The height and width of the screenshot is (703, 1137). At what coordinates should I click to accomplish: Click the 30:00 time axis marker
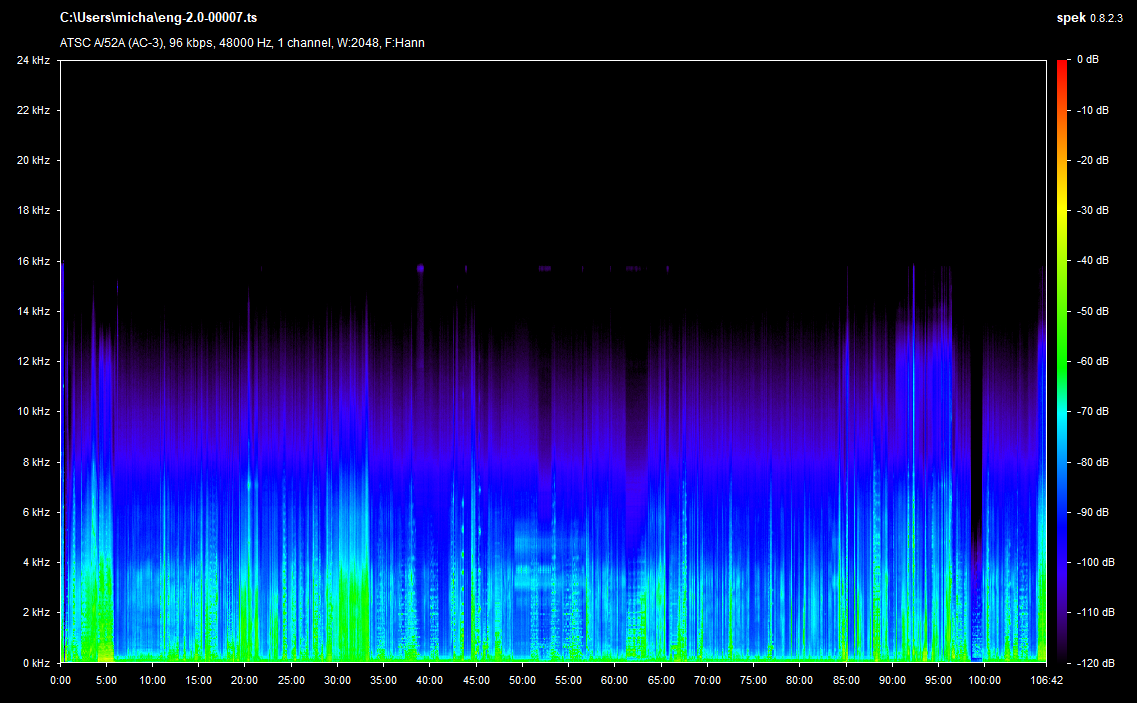click(x=337, y=680)
